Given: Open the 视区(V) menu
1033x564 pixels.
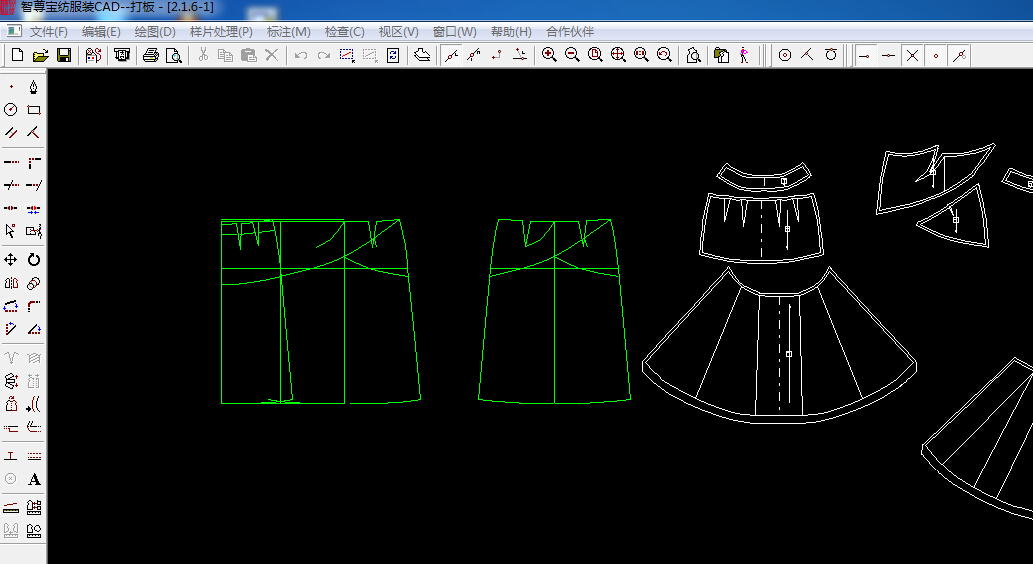Looking at the screenshot, I should point(399,32).
